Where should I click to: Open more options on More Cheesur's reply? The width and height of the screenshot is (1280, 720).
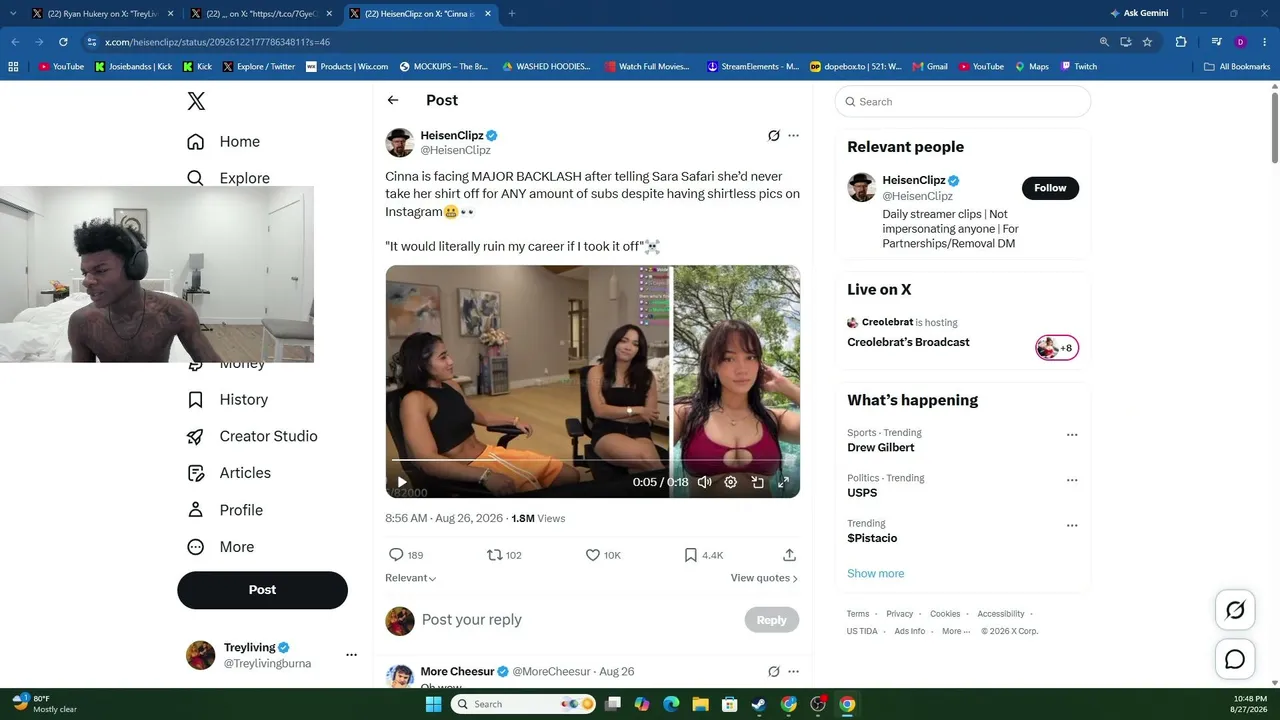[x=793, y=672]
